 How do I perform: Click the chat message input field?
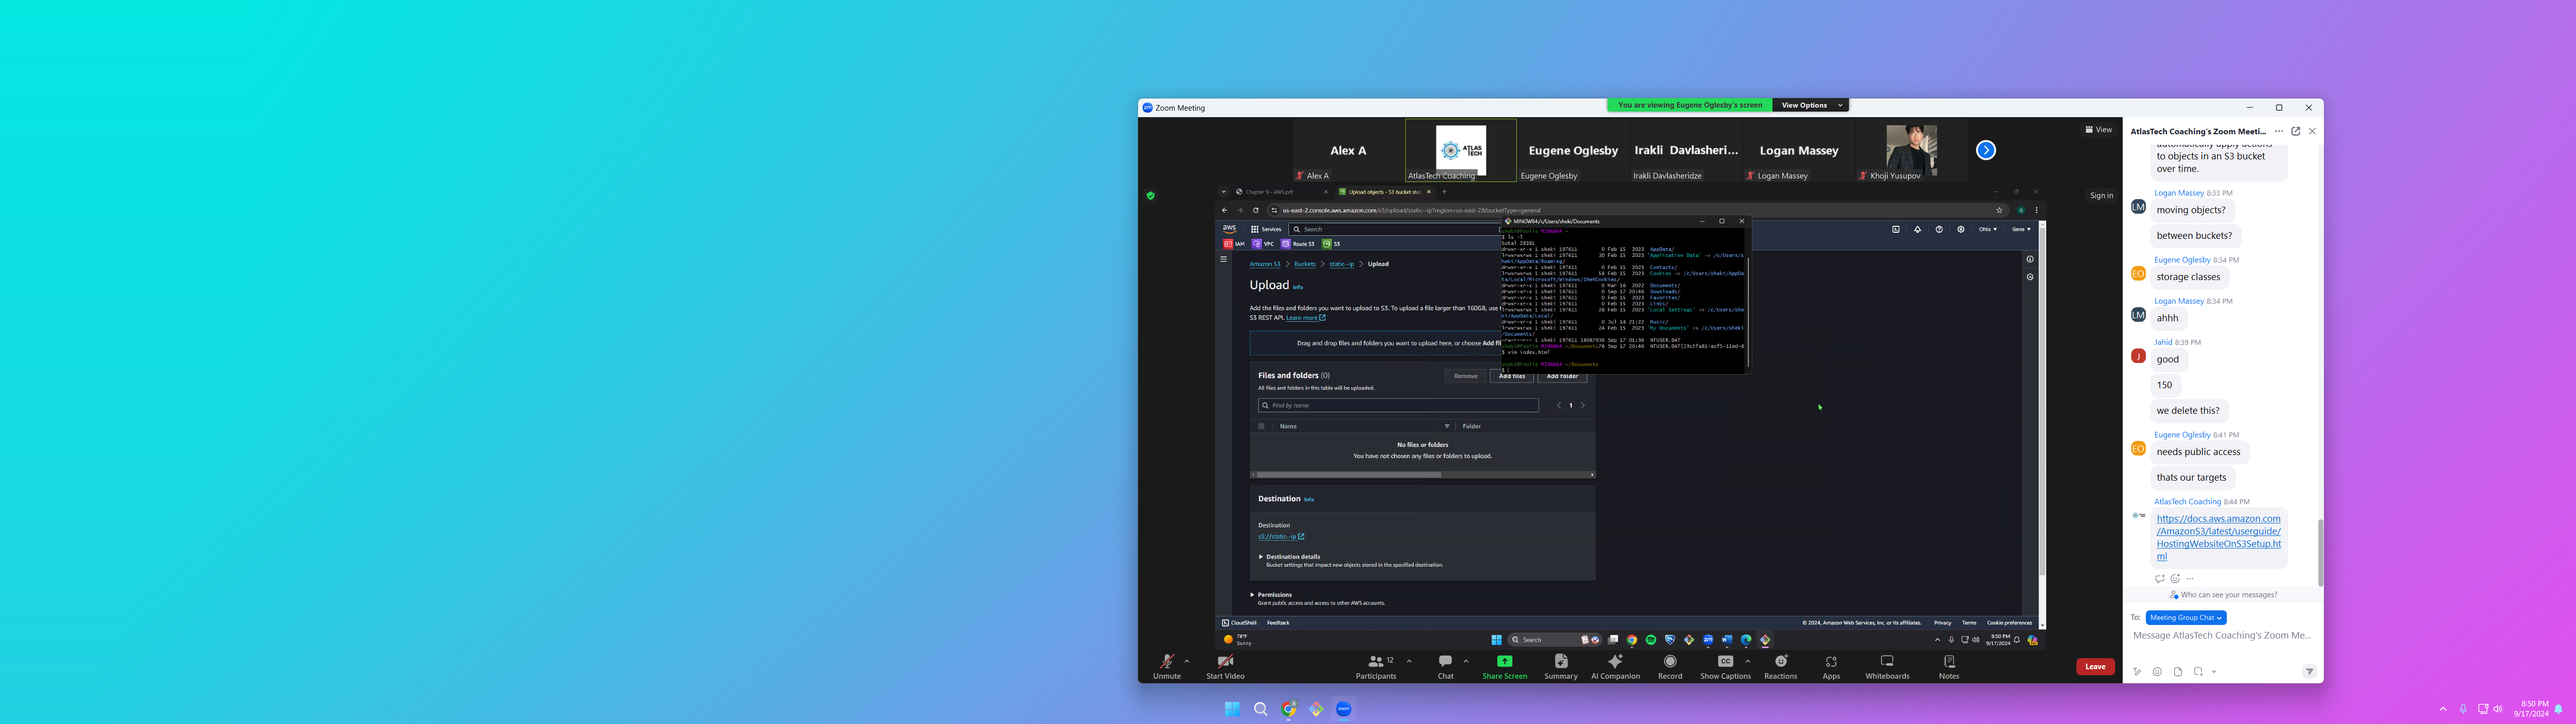2221,636
